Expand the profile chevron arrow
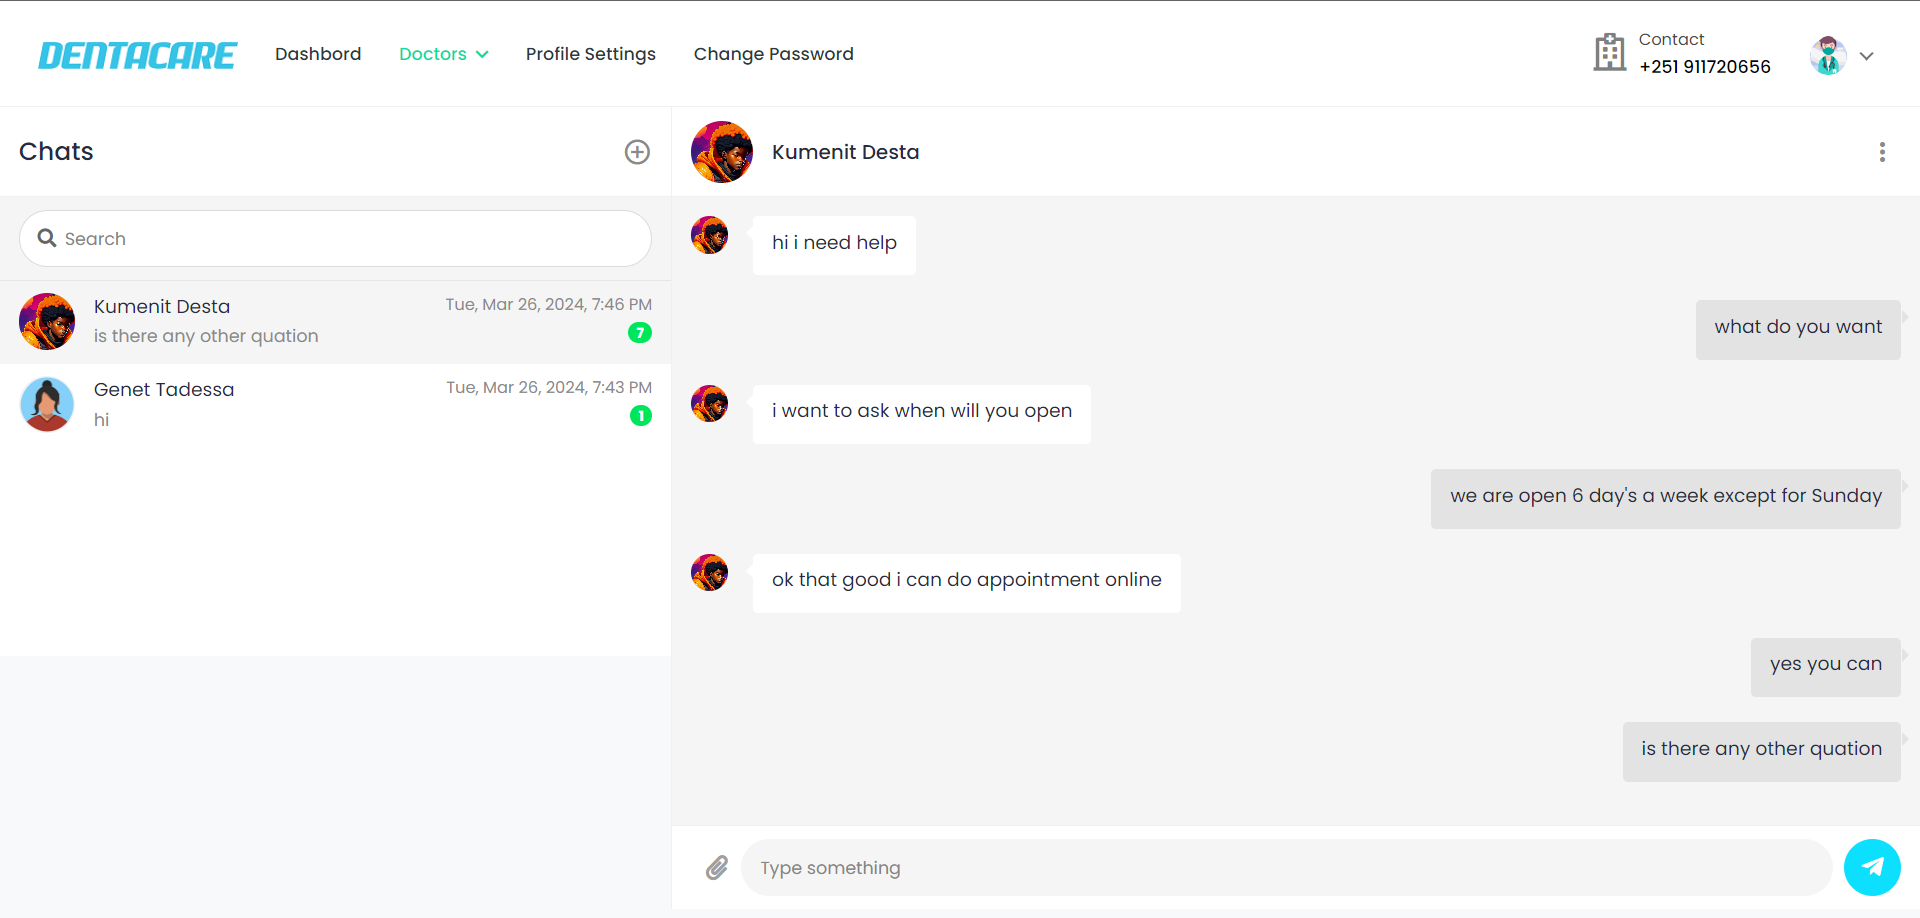Screen dimensions: 1920x918 (x=1866, y=56)
